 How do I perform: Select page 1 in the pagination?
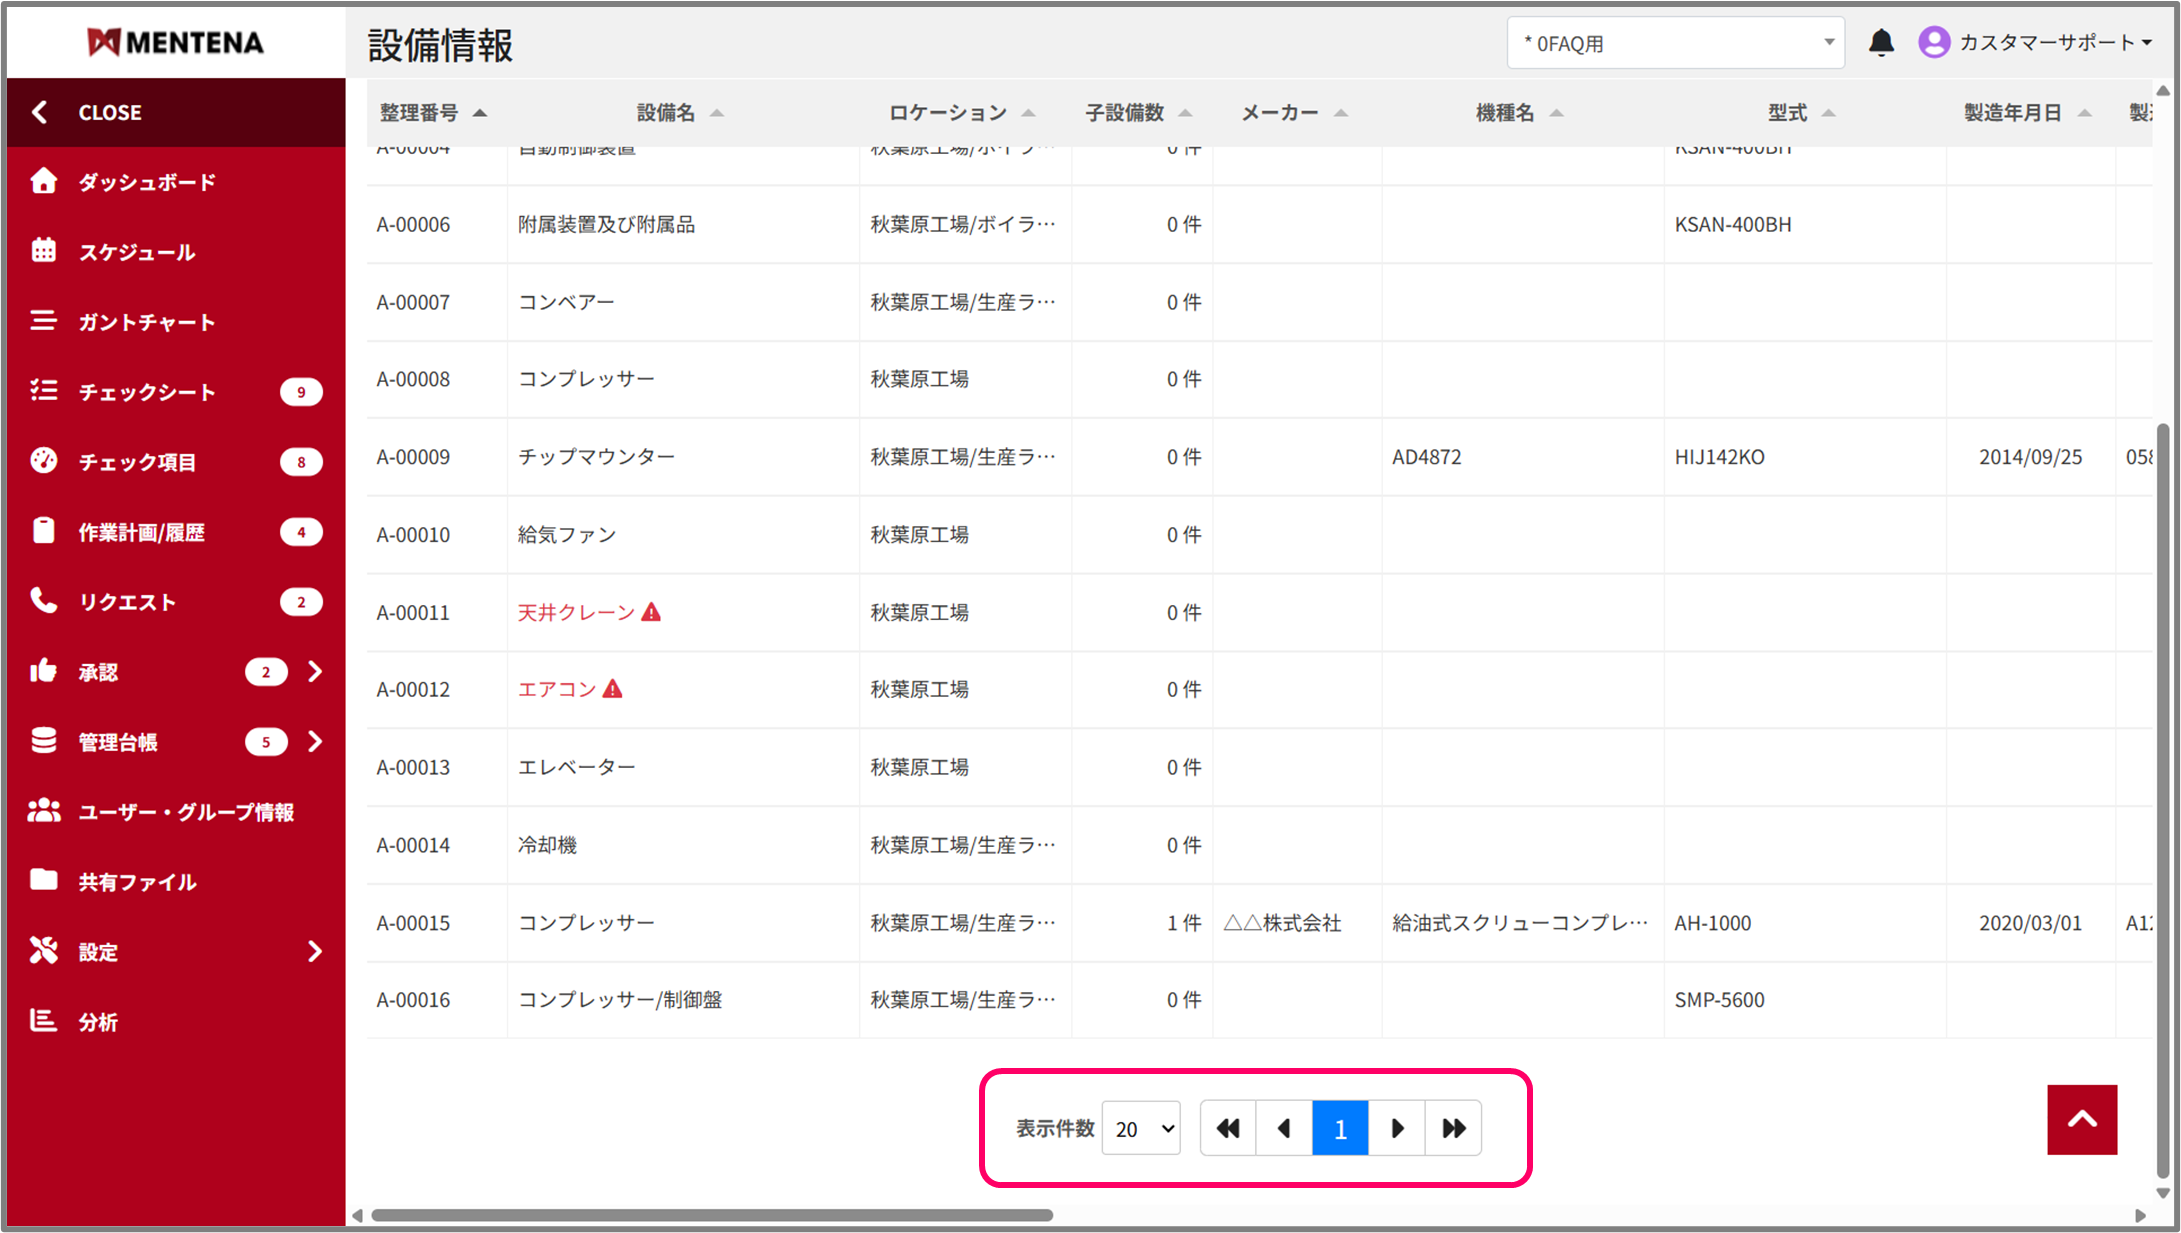[x=1340, y=1128]
